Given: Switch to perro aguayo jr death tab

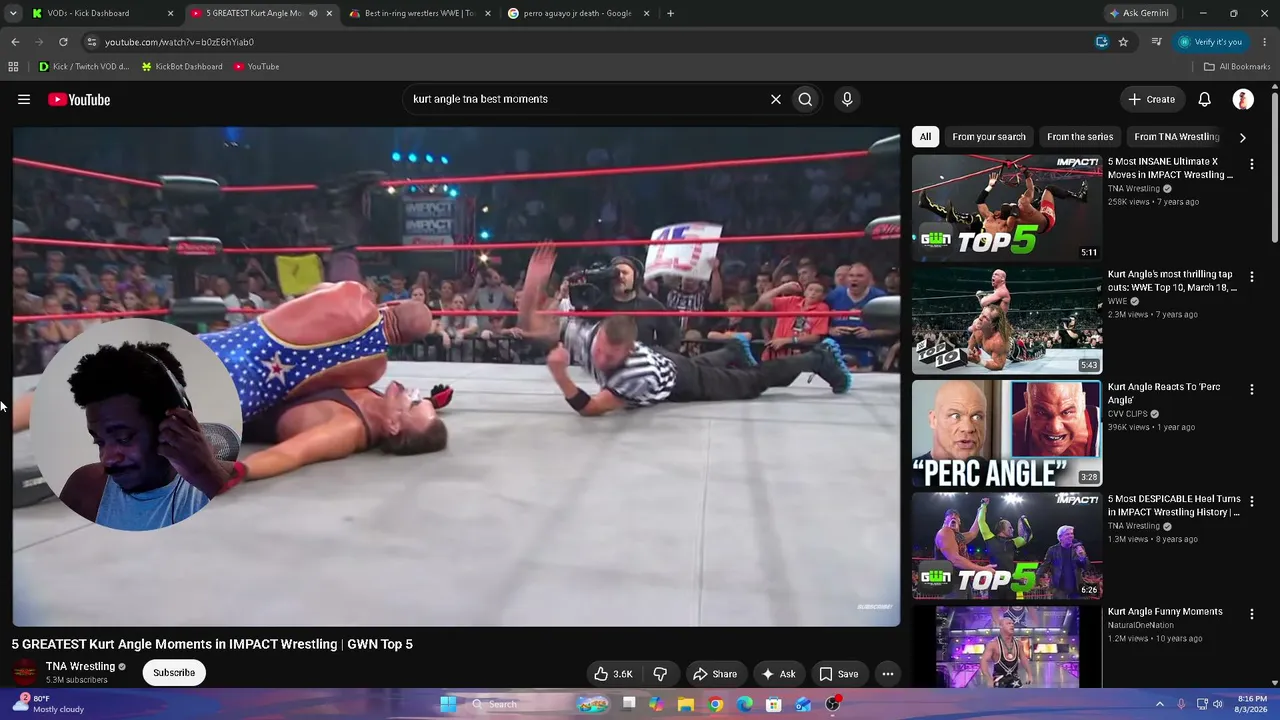Looking at the screenshot, I should click(578, 14).
